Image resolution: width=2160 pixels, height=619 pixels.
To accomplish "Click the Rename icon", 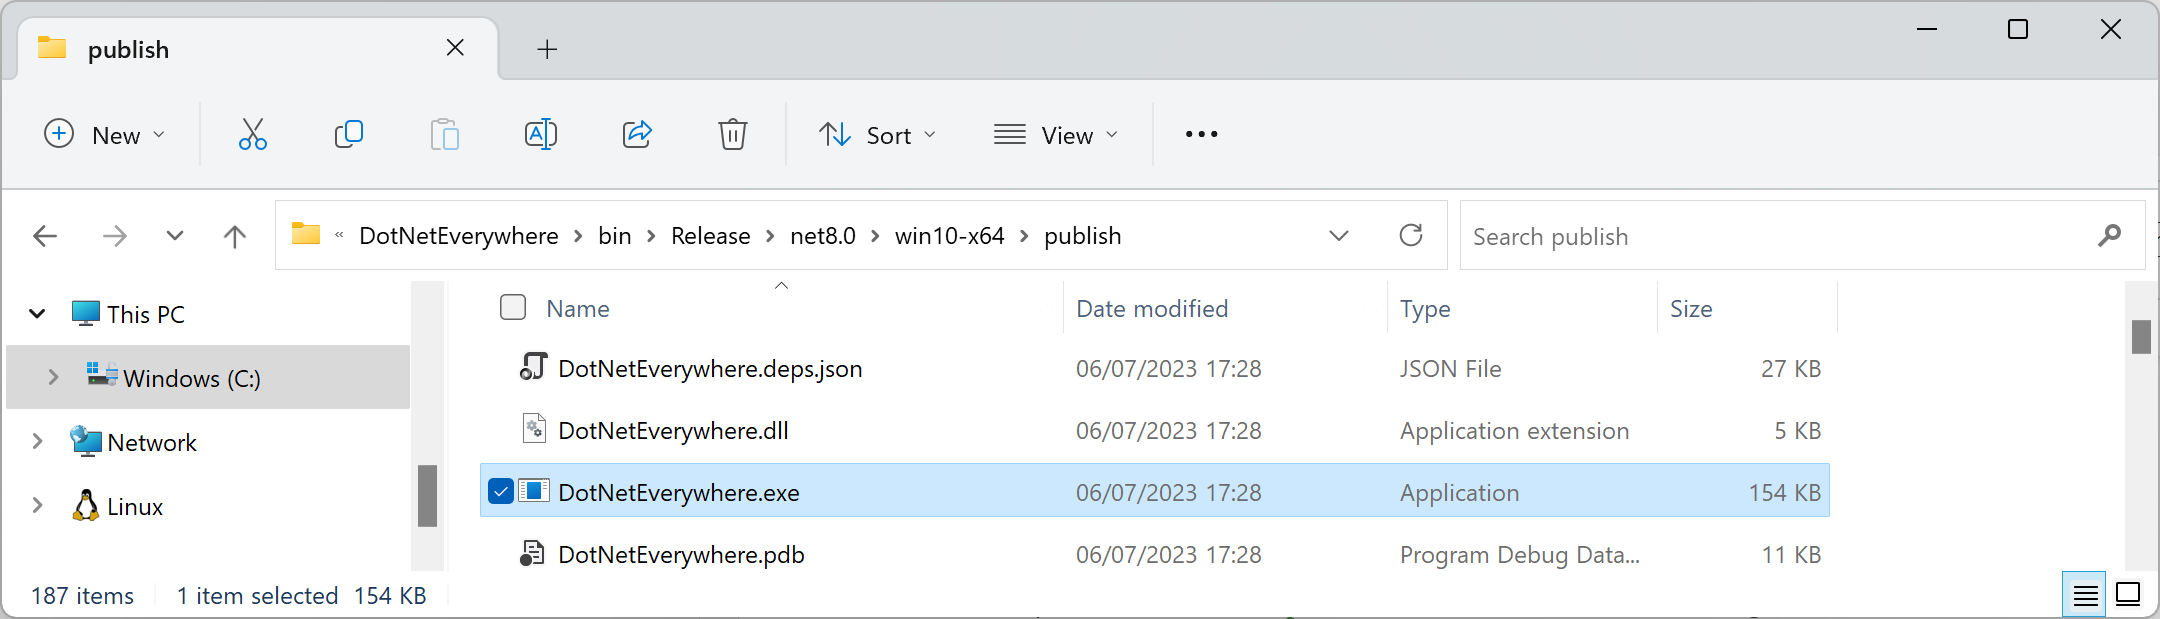I will point(540,134).
